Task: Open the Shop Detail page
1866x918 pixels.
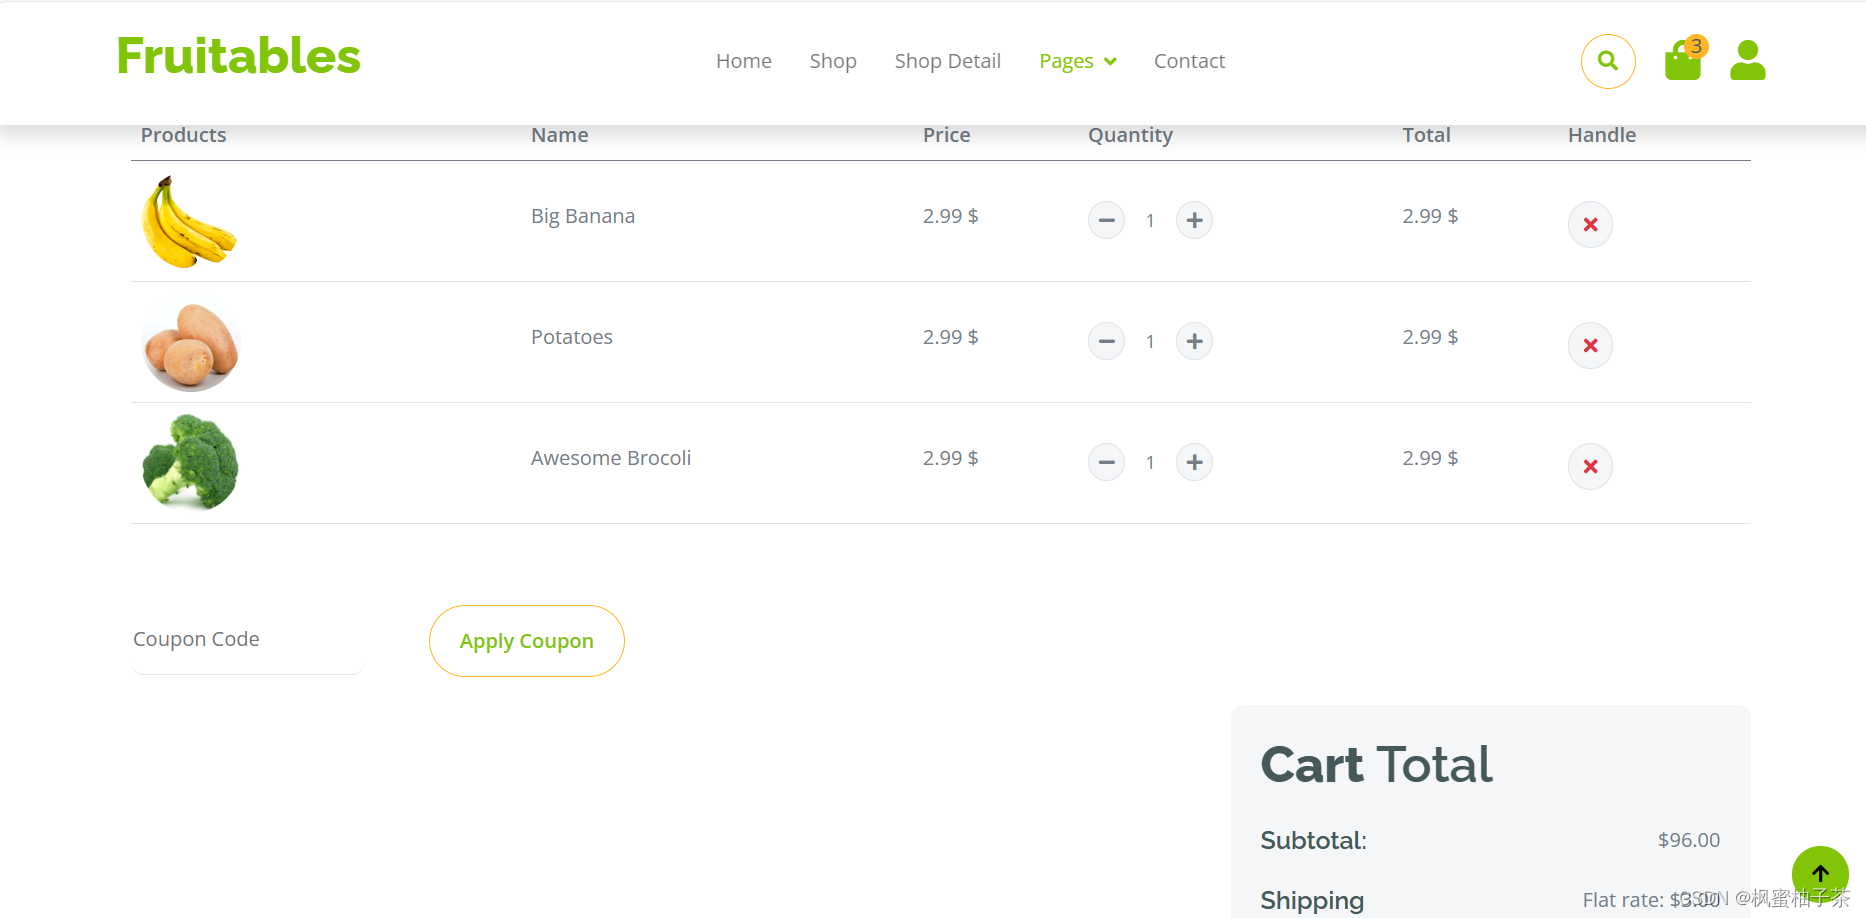Action: pos(947,61)
